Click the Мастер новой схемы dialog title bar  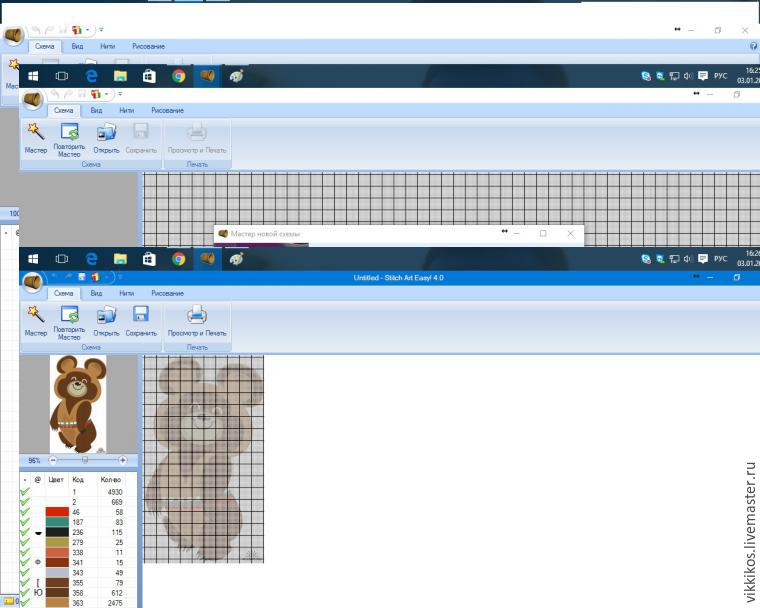398,234
